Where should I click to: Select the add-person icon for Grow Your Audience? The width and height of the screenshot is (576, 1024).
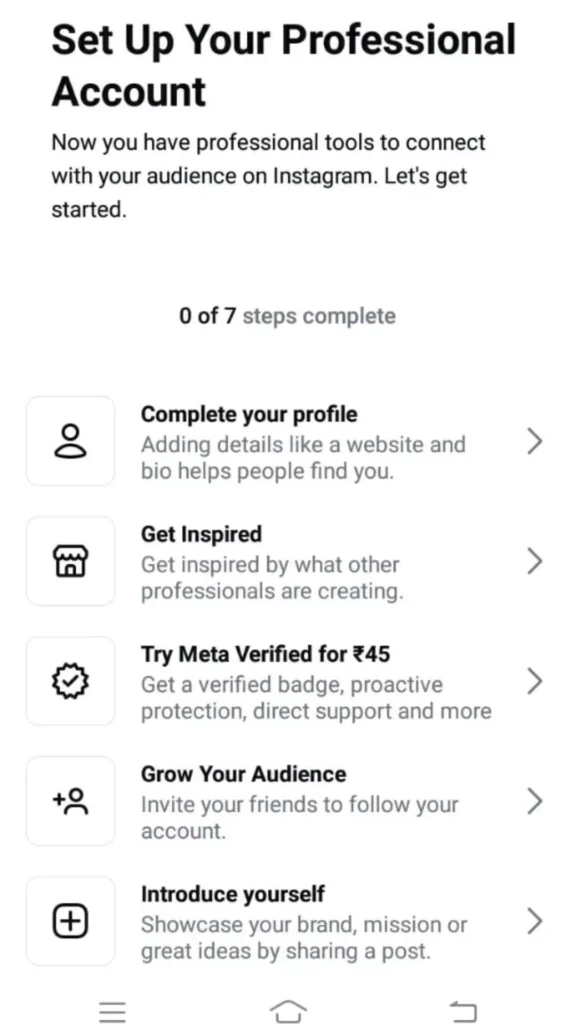(x=70, y=801)
